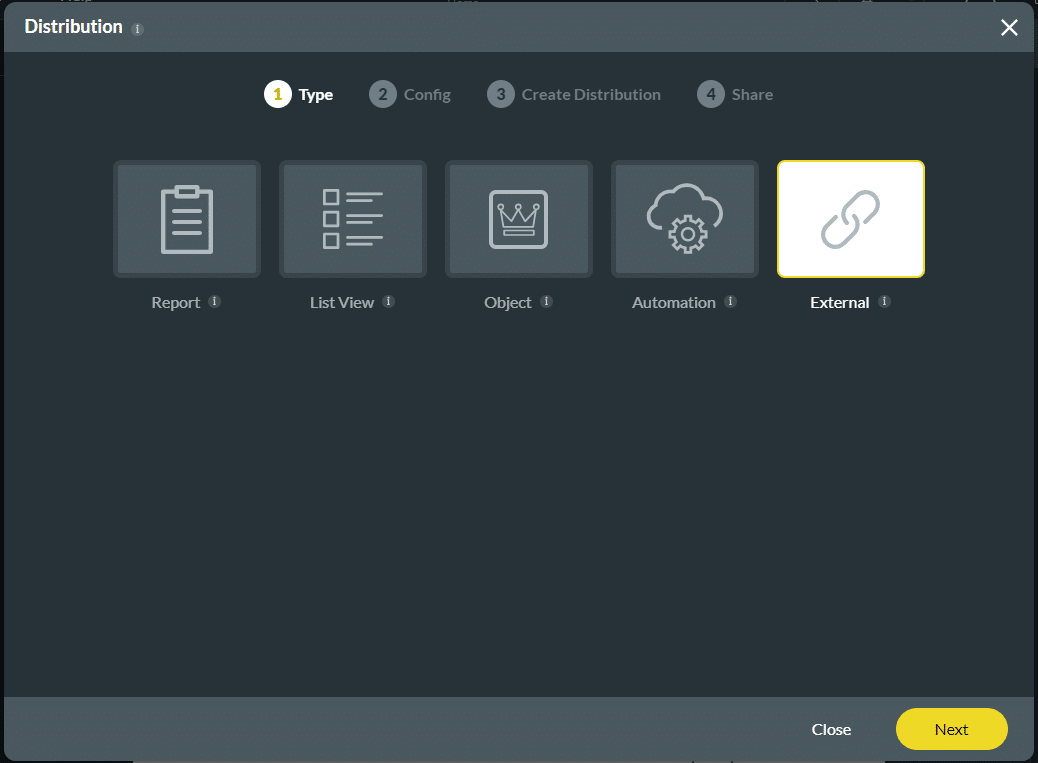1038x763 pixels.
Task: Open the info tooltip beside List View
Action: pos(388,301)
